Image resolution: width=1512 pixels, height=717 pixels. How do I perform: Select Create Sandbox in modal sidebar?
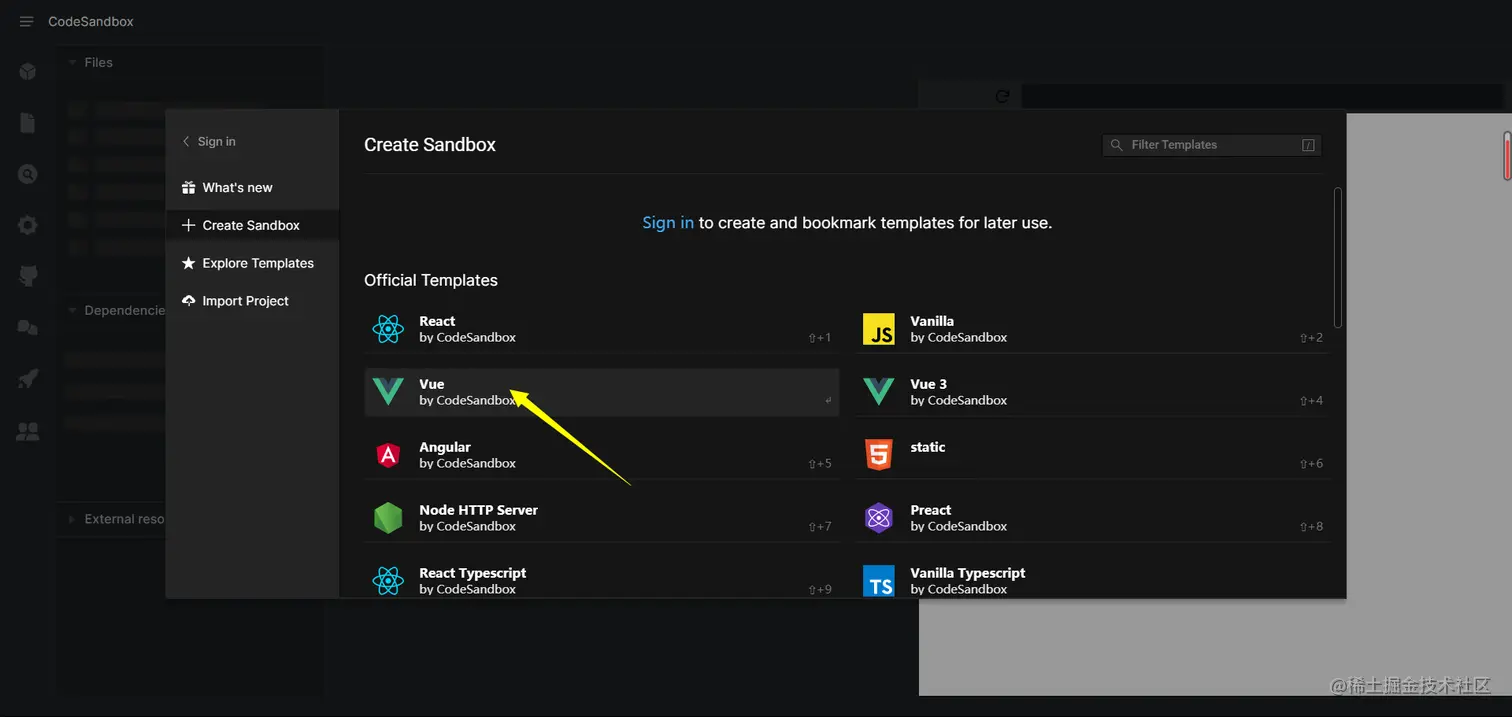[x=252, y=226]
